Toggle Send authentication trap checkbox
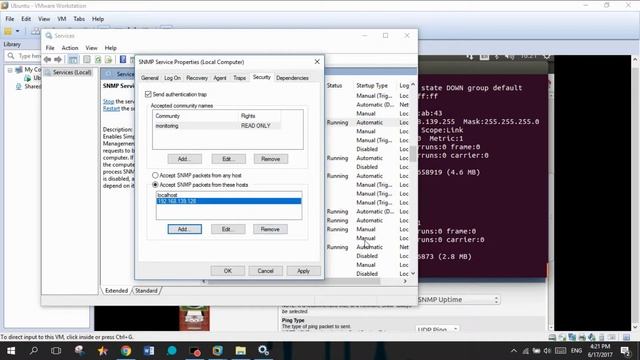 (x=148, y=94)
